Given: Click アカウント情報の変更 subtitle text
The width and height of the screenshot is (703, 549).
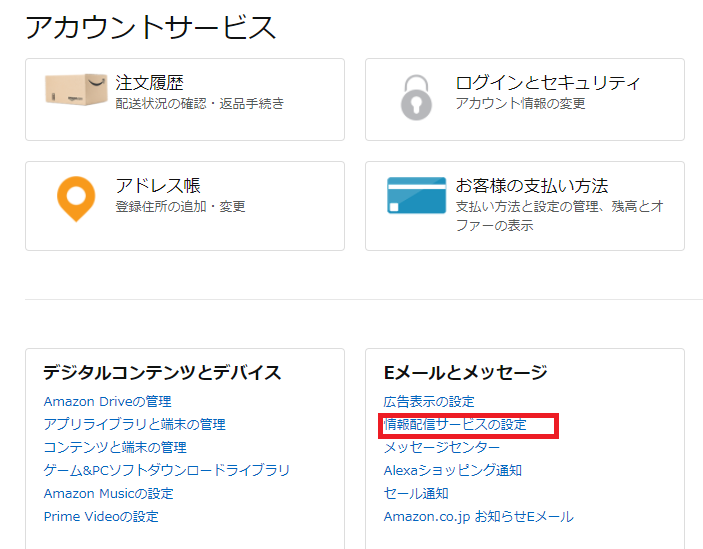Looking at the screenshot, I should 521,104.
